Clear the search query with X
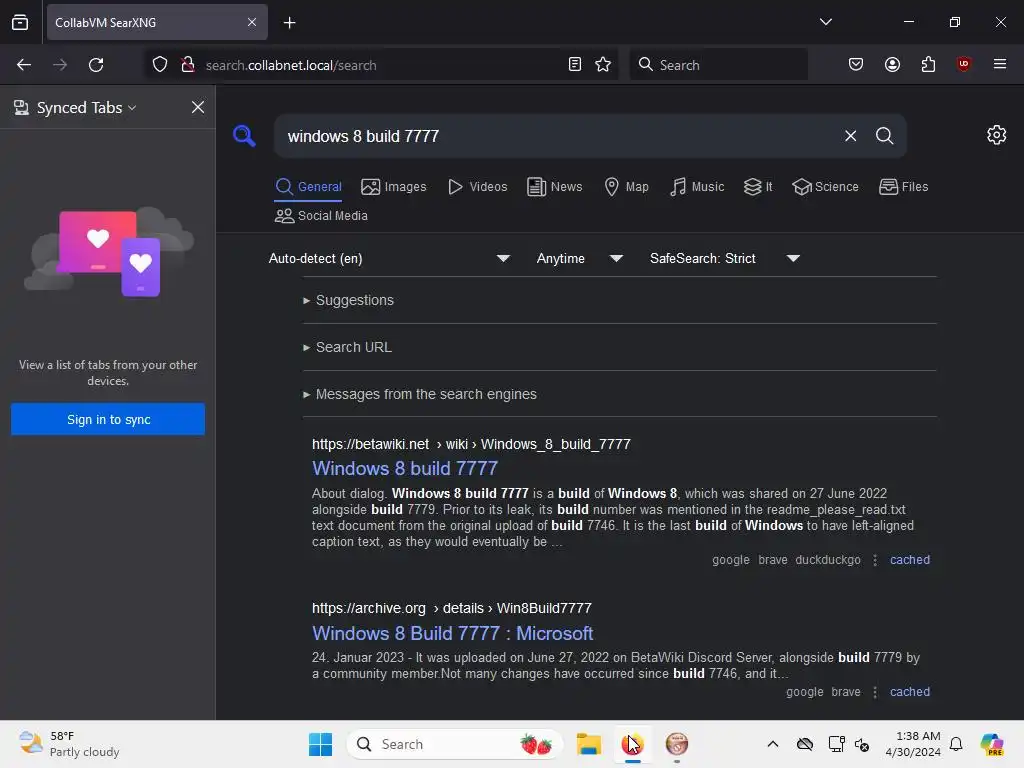This screenshot has height=768, width=1024. click(850, 136)
